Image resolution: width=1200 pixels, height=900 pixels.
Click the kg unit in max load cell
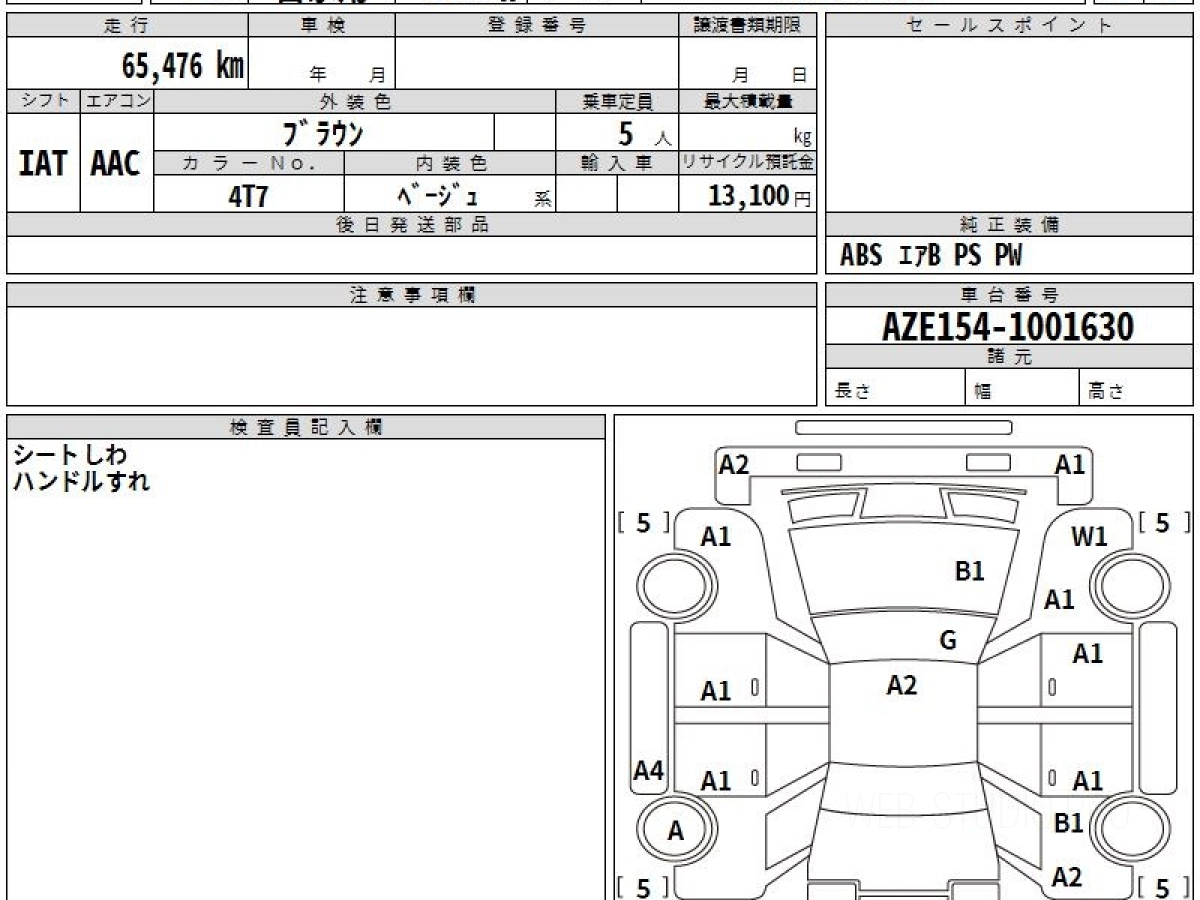802,138
